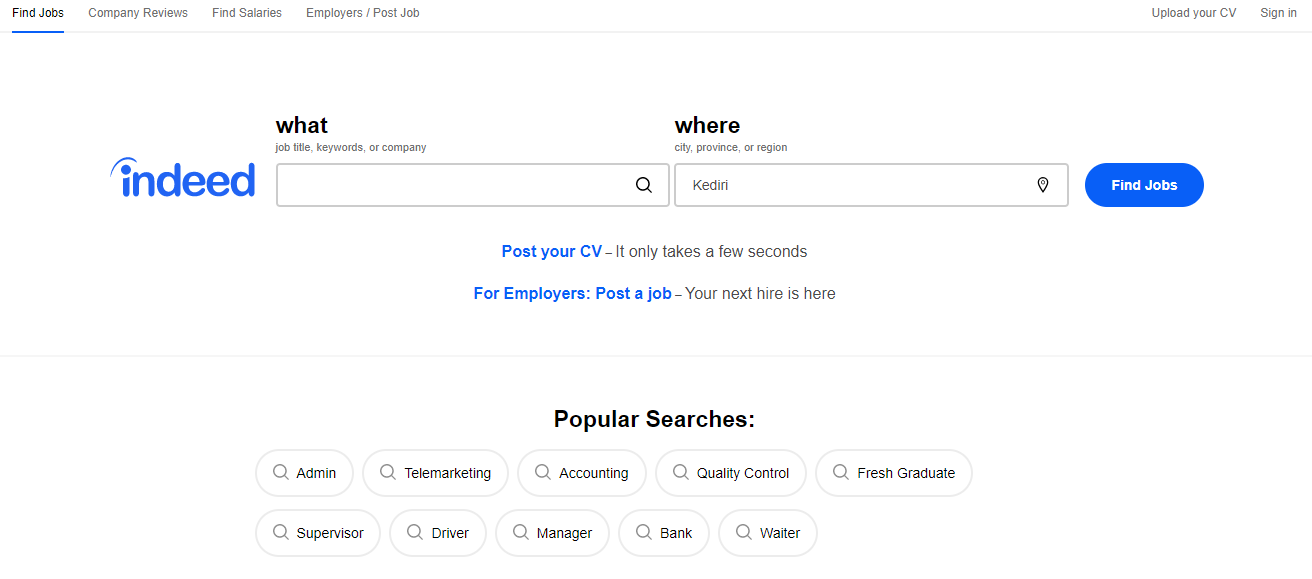Click the search icon on the Bank chip
This screenshot has width=1312, height=579.
[644, 532]
